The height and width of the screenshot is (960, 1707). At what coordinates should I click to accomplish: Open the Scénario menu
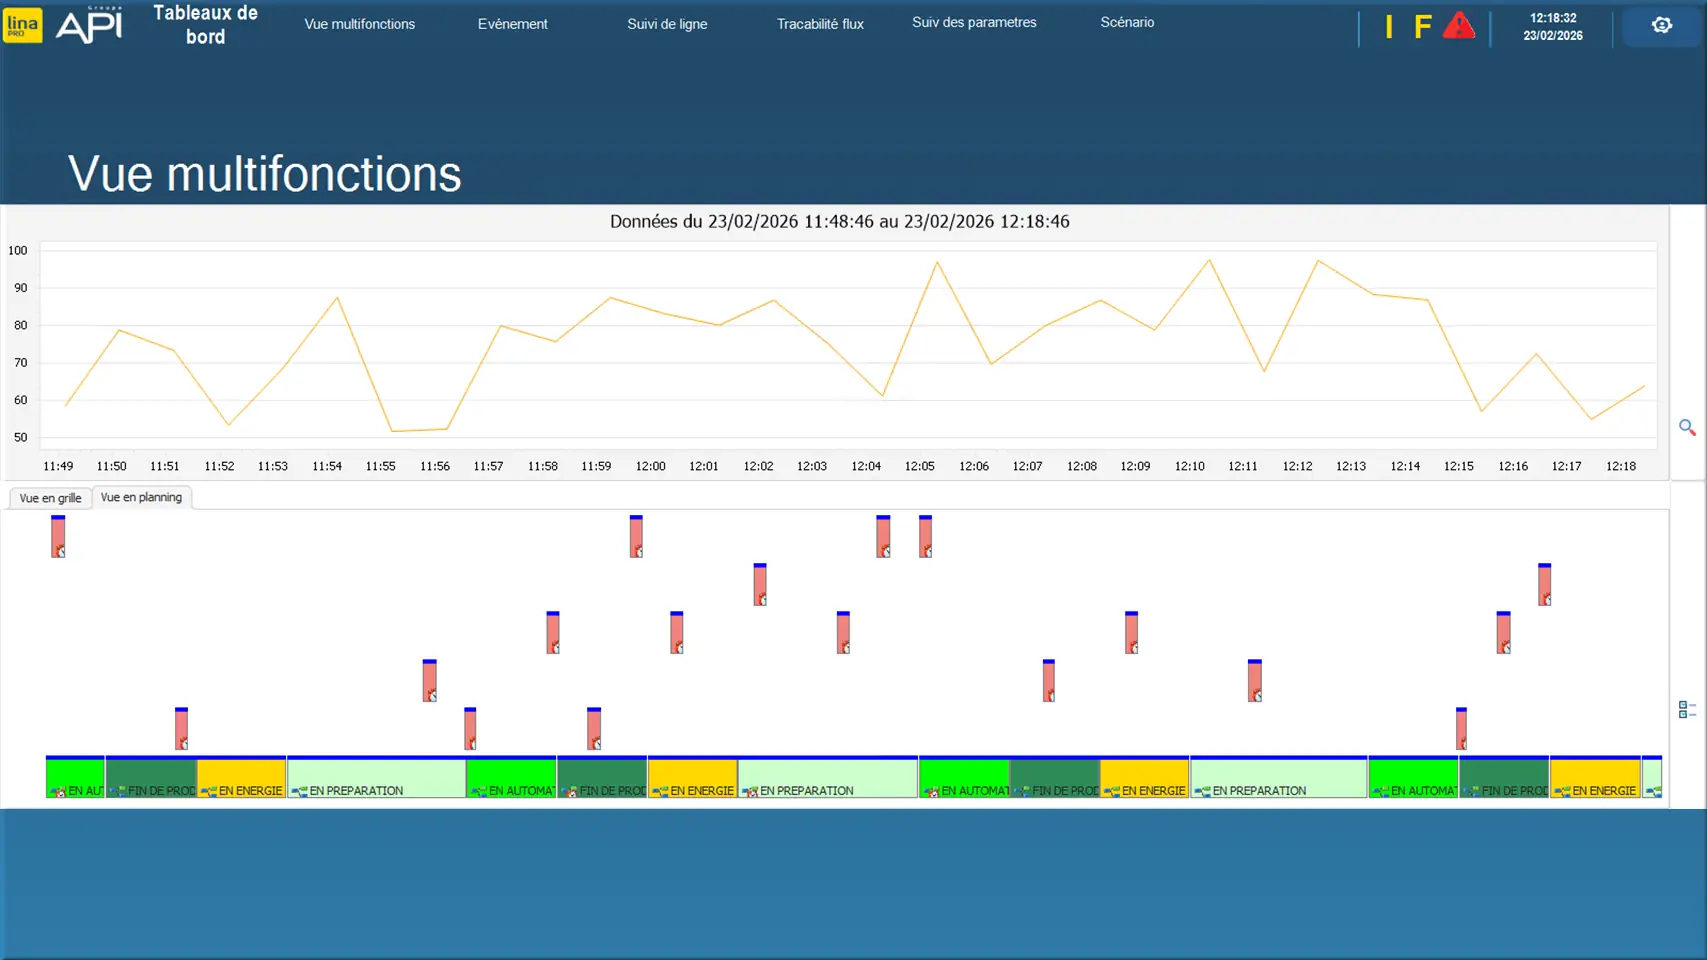tap(1127, 22)
